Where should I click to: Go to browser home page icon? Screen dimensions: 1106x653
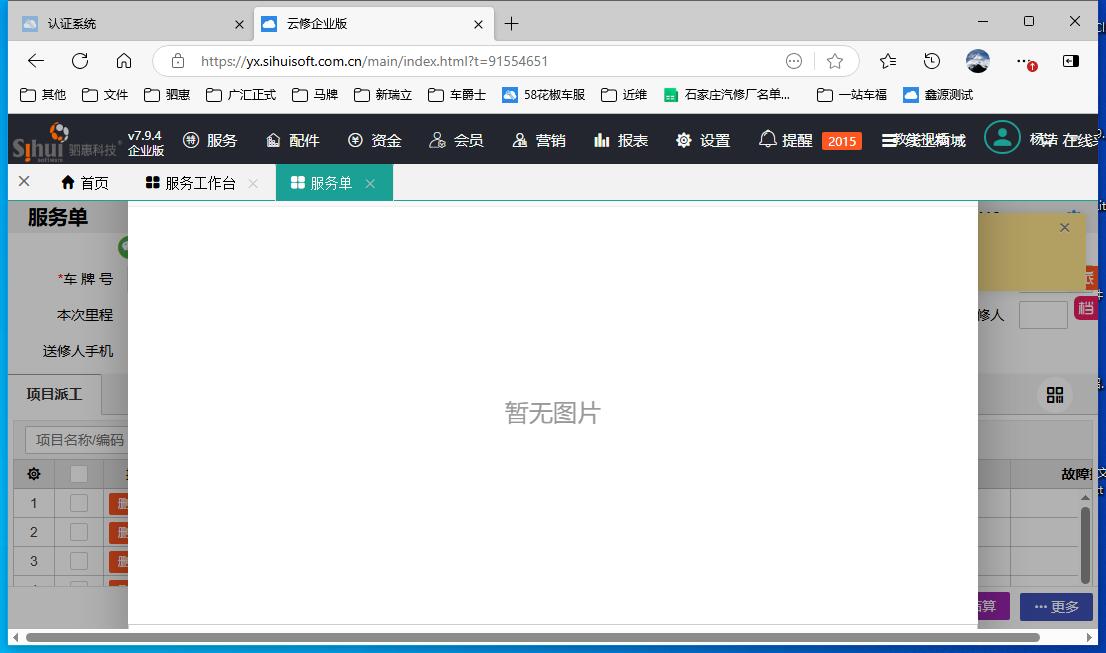coord(124,61)
